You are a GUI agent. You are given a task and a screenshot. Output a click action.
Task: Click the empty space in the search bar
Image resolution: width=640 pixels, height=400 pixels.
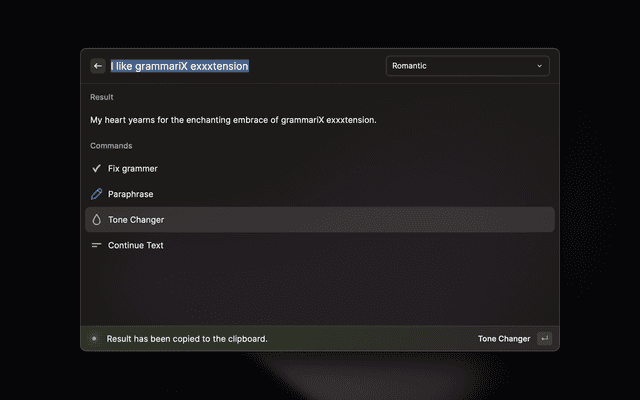pos(315,66)
